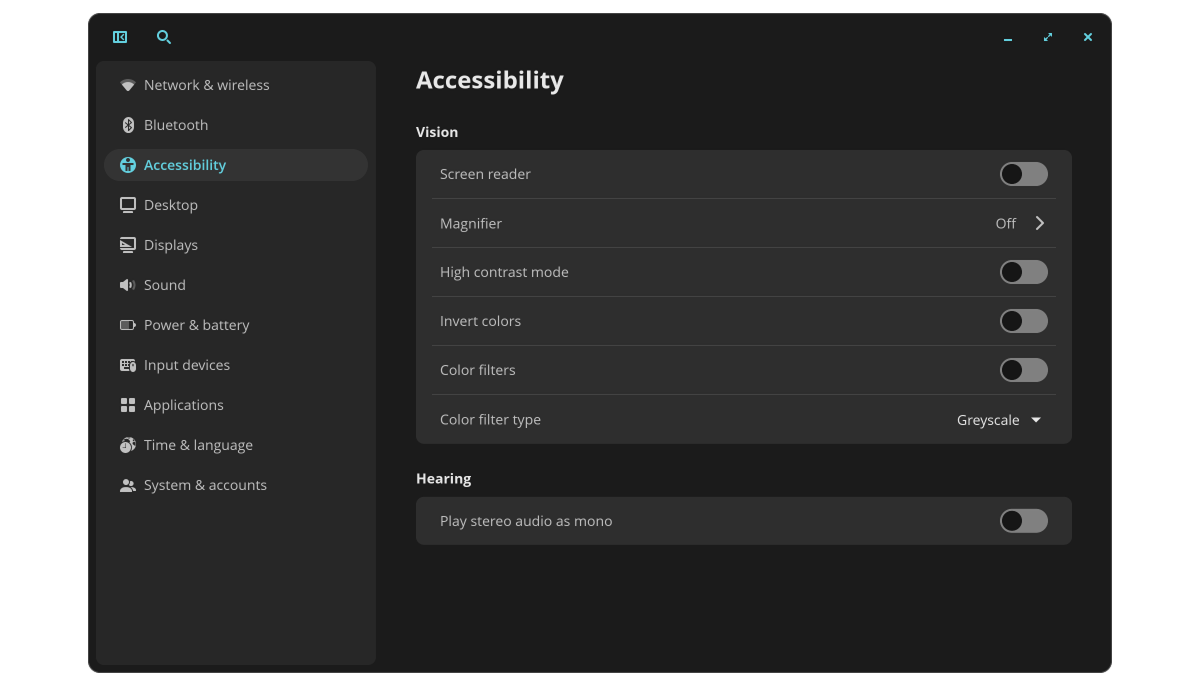Click the Power & battery icon
Screen dimensions: 1200x685
(128, 325)
